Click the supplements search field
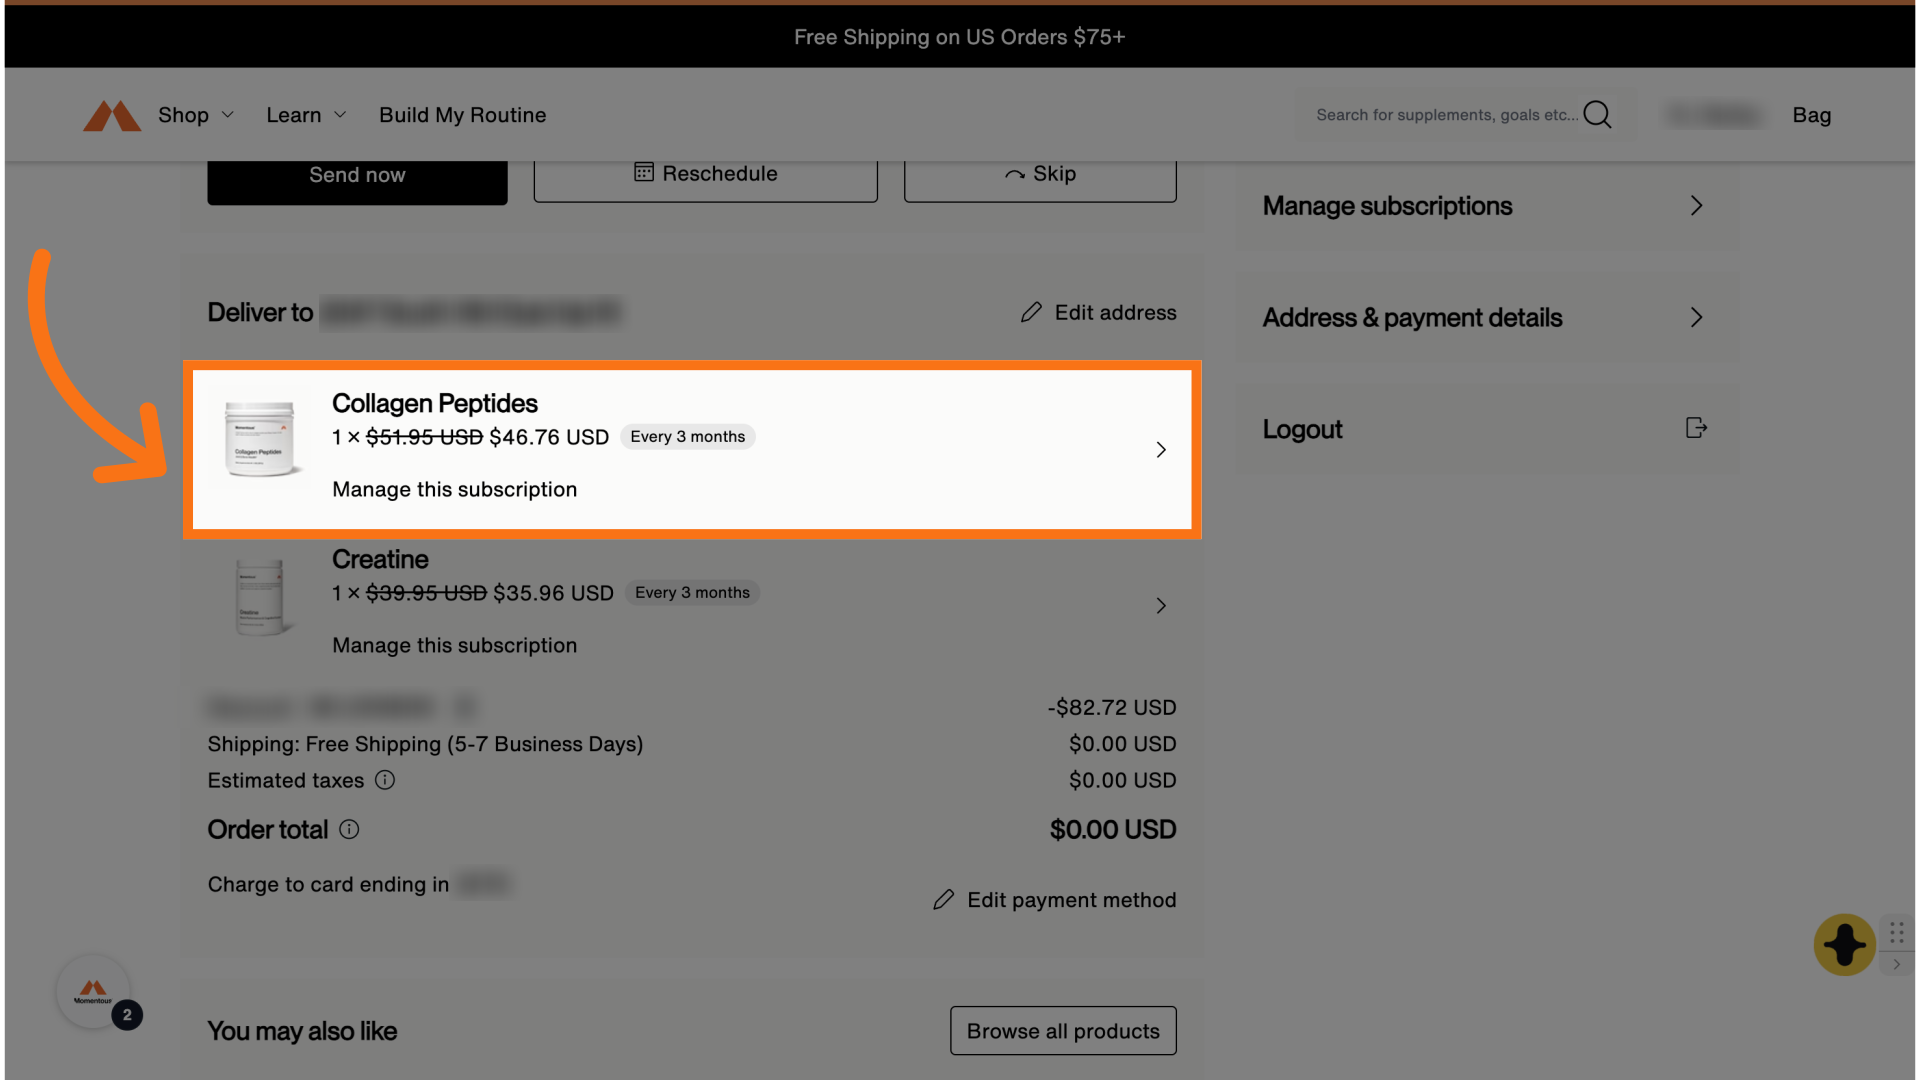 coord(1445,115)
